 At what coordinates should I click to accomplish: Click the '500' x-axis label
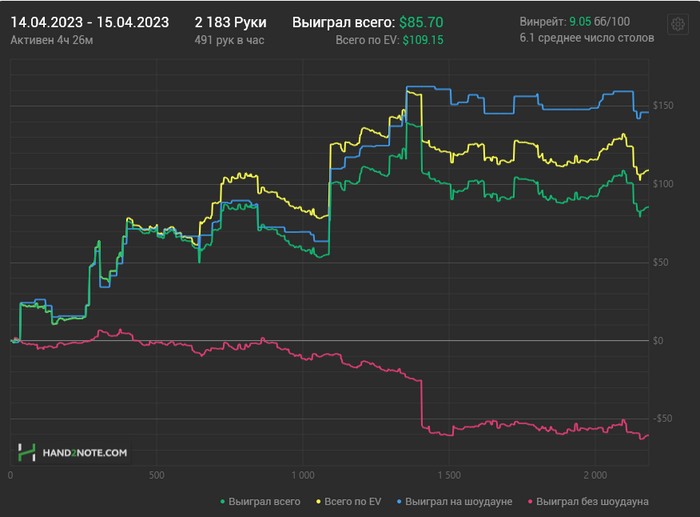click(157, 475)
